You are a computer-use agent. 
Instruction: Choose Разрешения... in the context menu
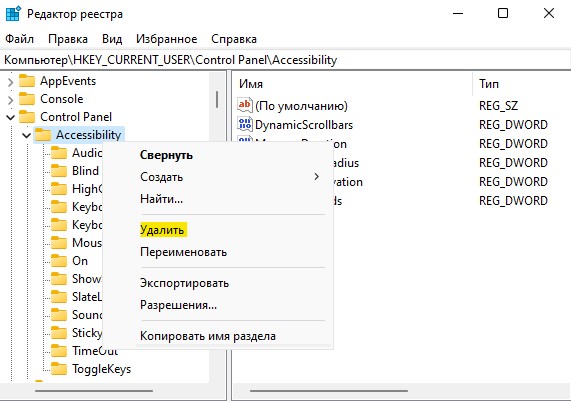point(217,305)
